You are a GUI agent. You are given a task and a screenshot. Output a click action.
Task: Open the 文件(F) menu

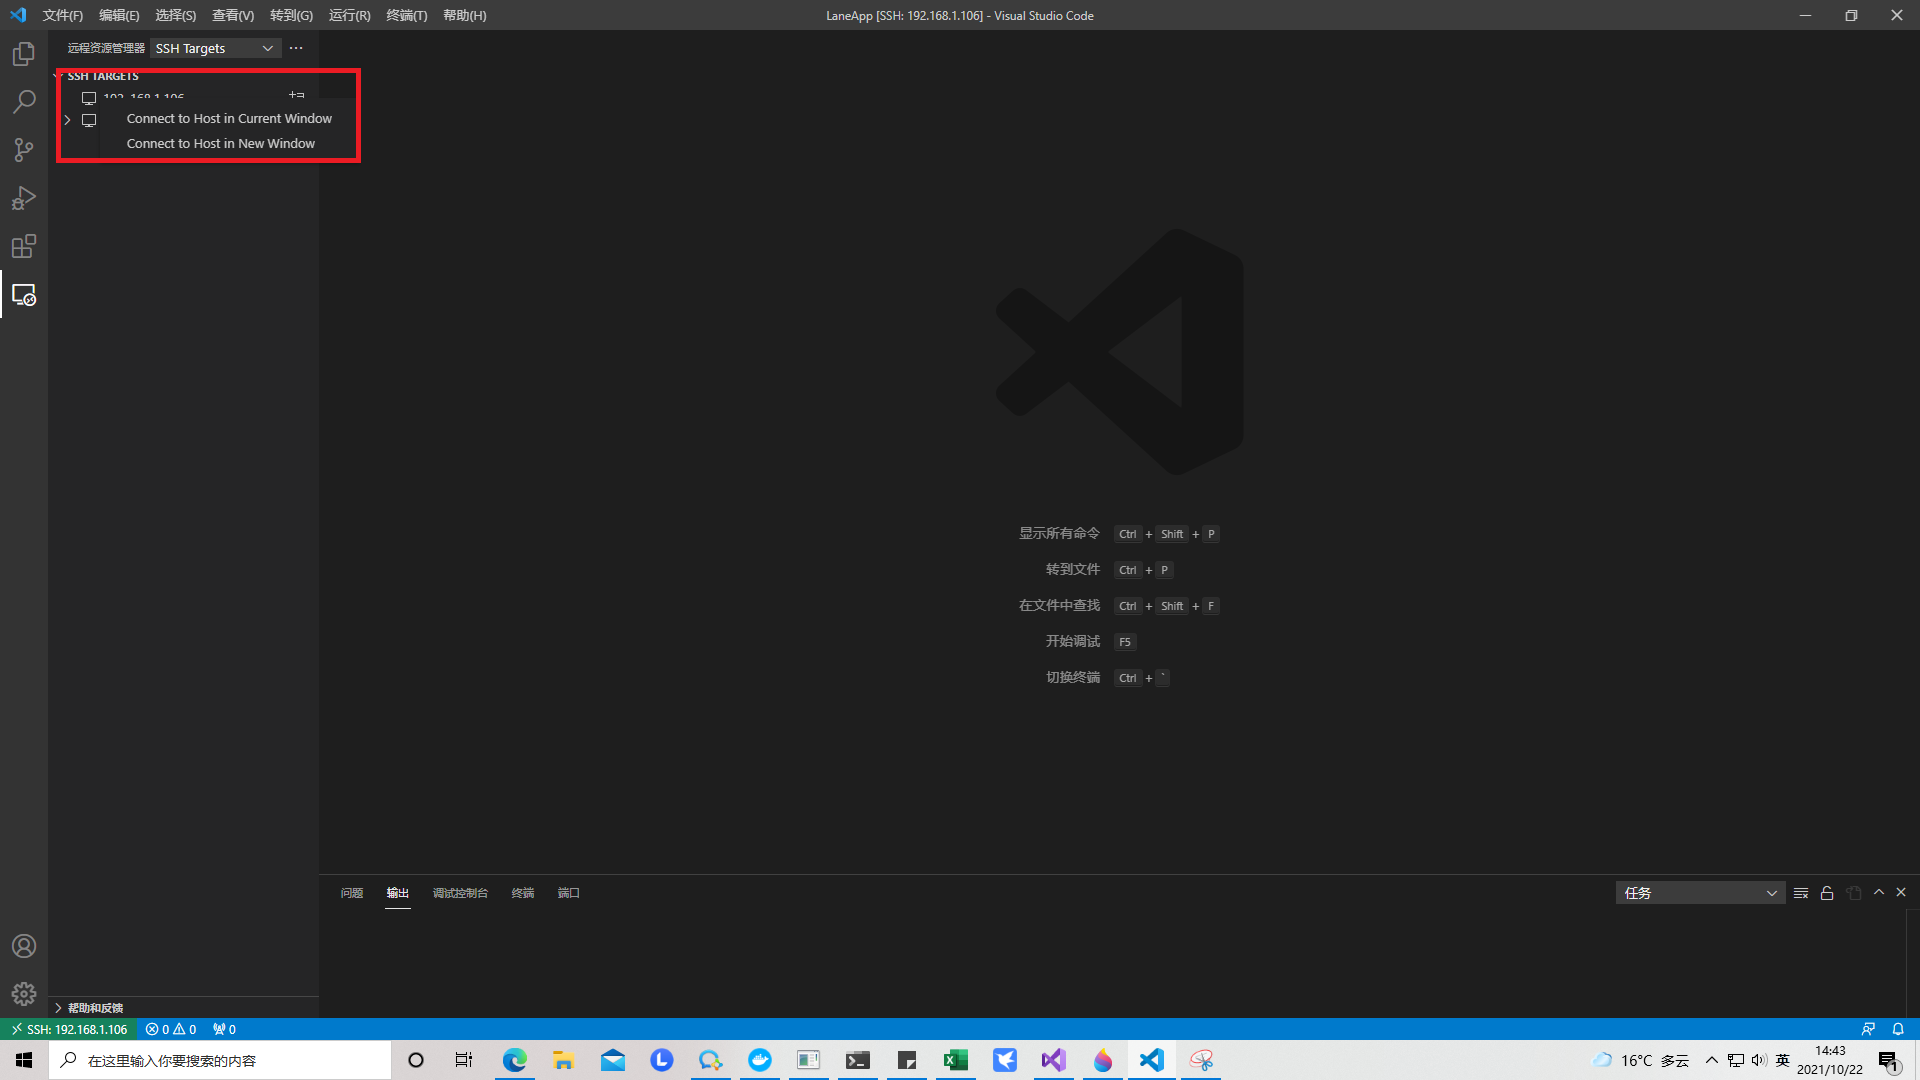pos(63,15)
